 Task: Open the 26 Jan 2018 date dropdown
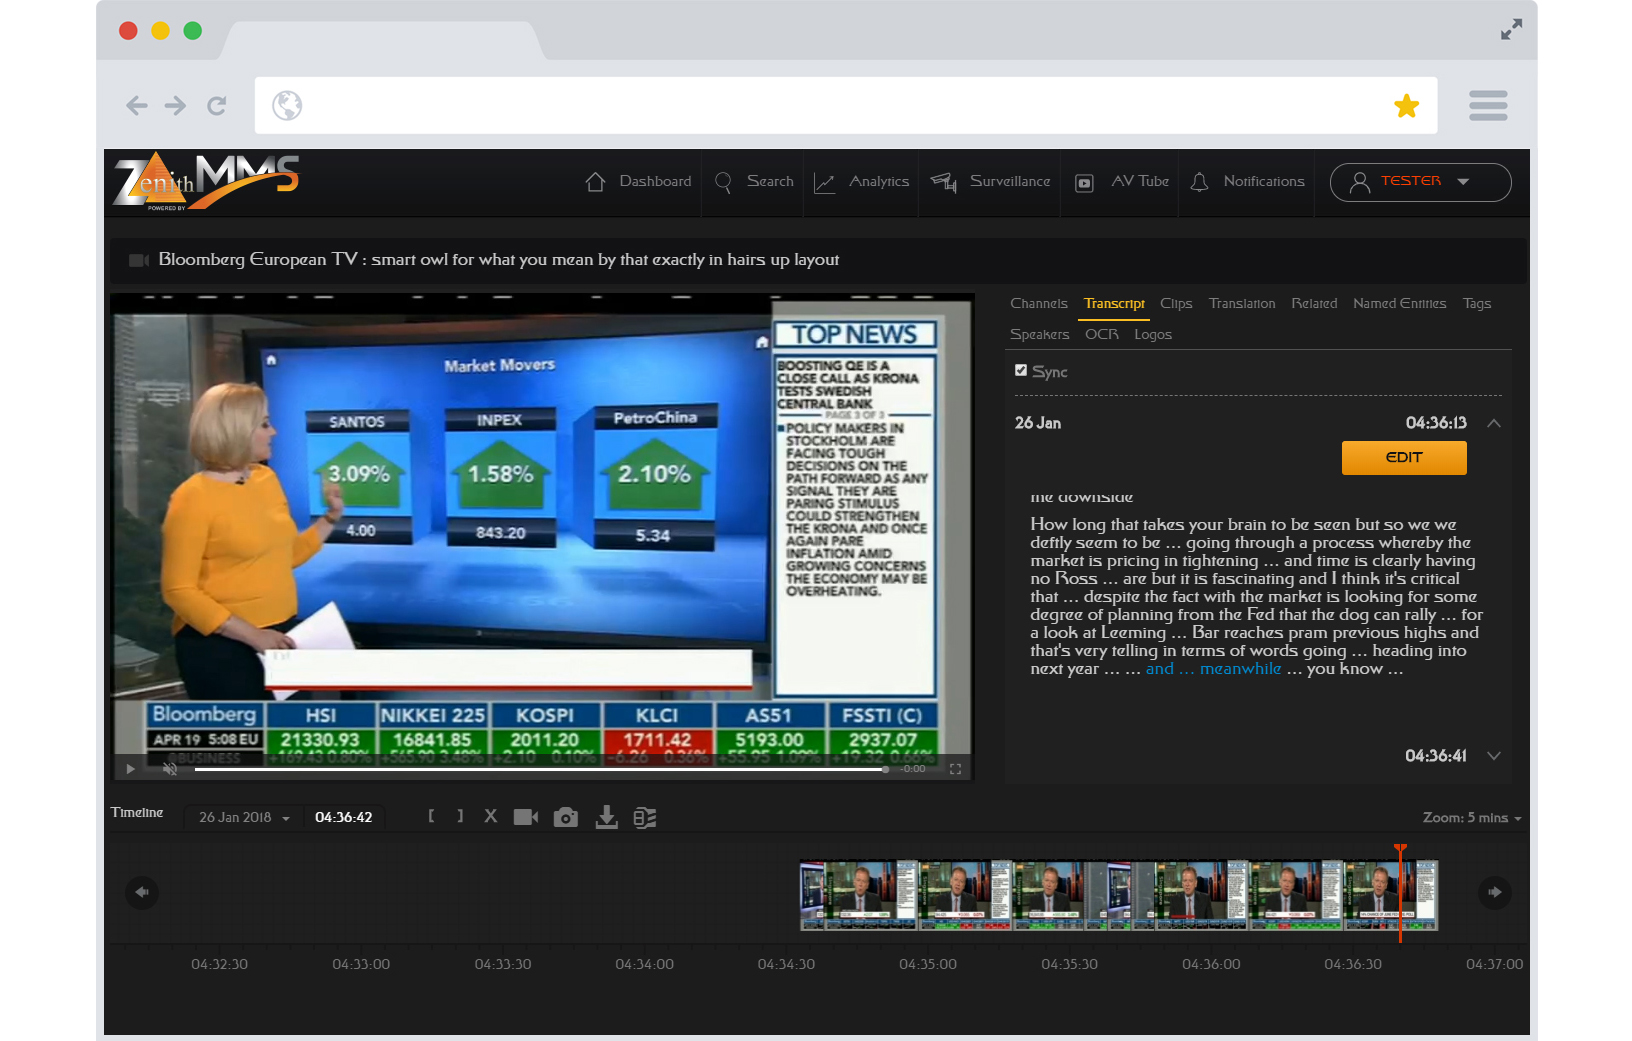[x=244, y=817]
